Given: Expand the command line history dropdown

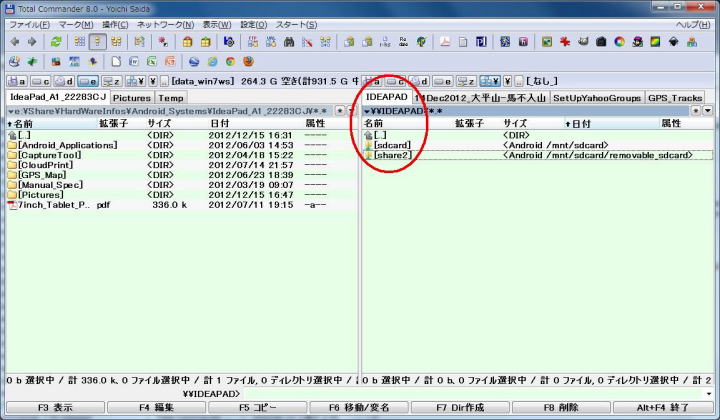Looking at the screenshot, I should pyautogui.click(x=709, y=394).
